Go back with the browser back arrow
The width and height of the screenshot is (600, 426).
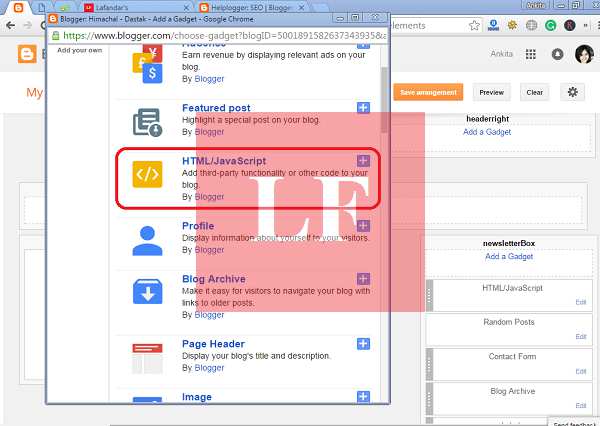11,25
